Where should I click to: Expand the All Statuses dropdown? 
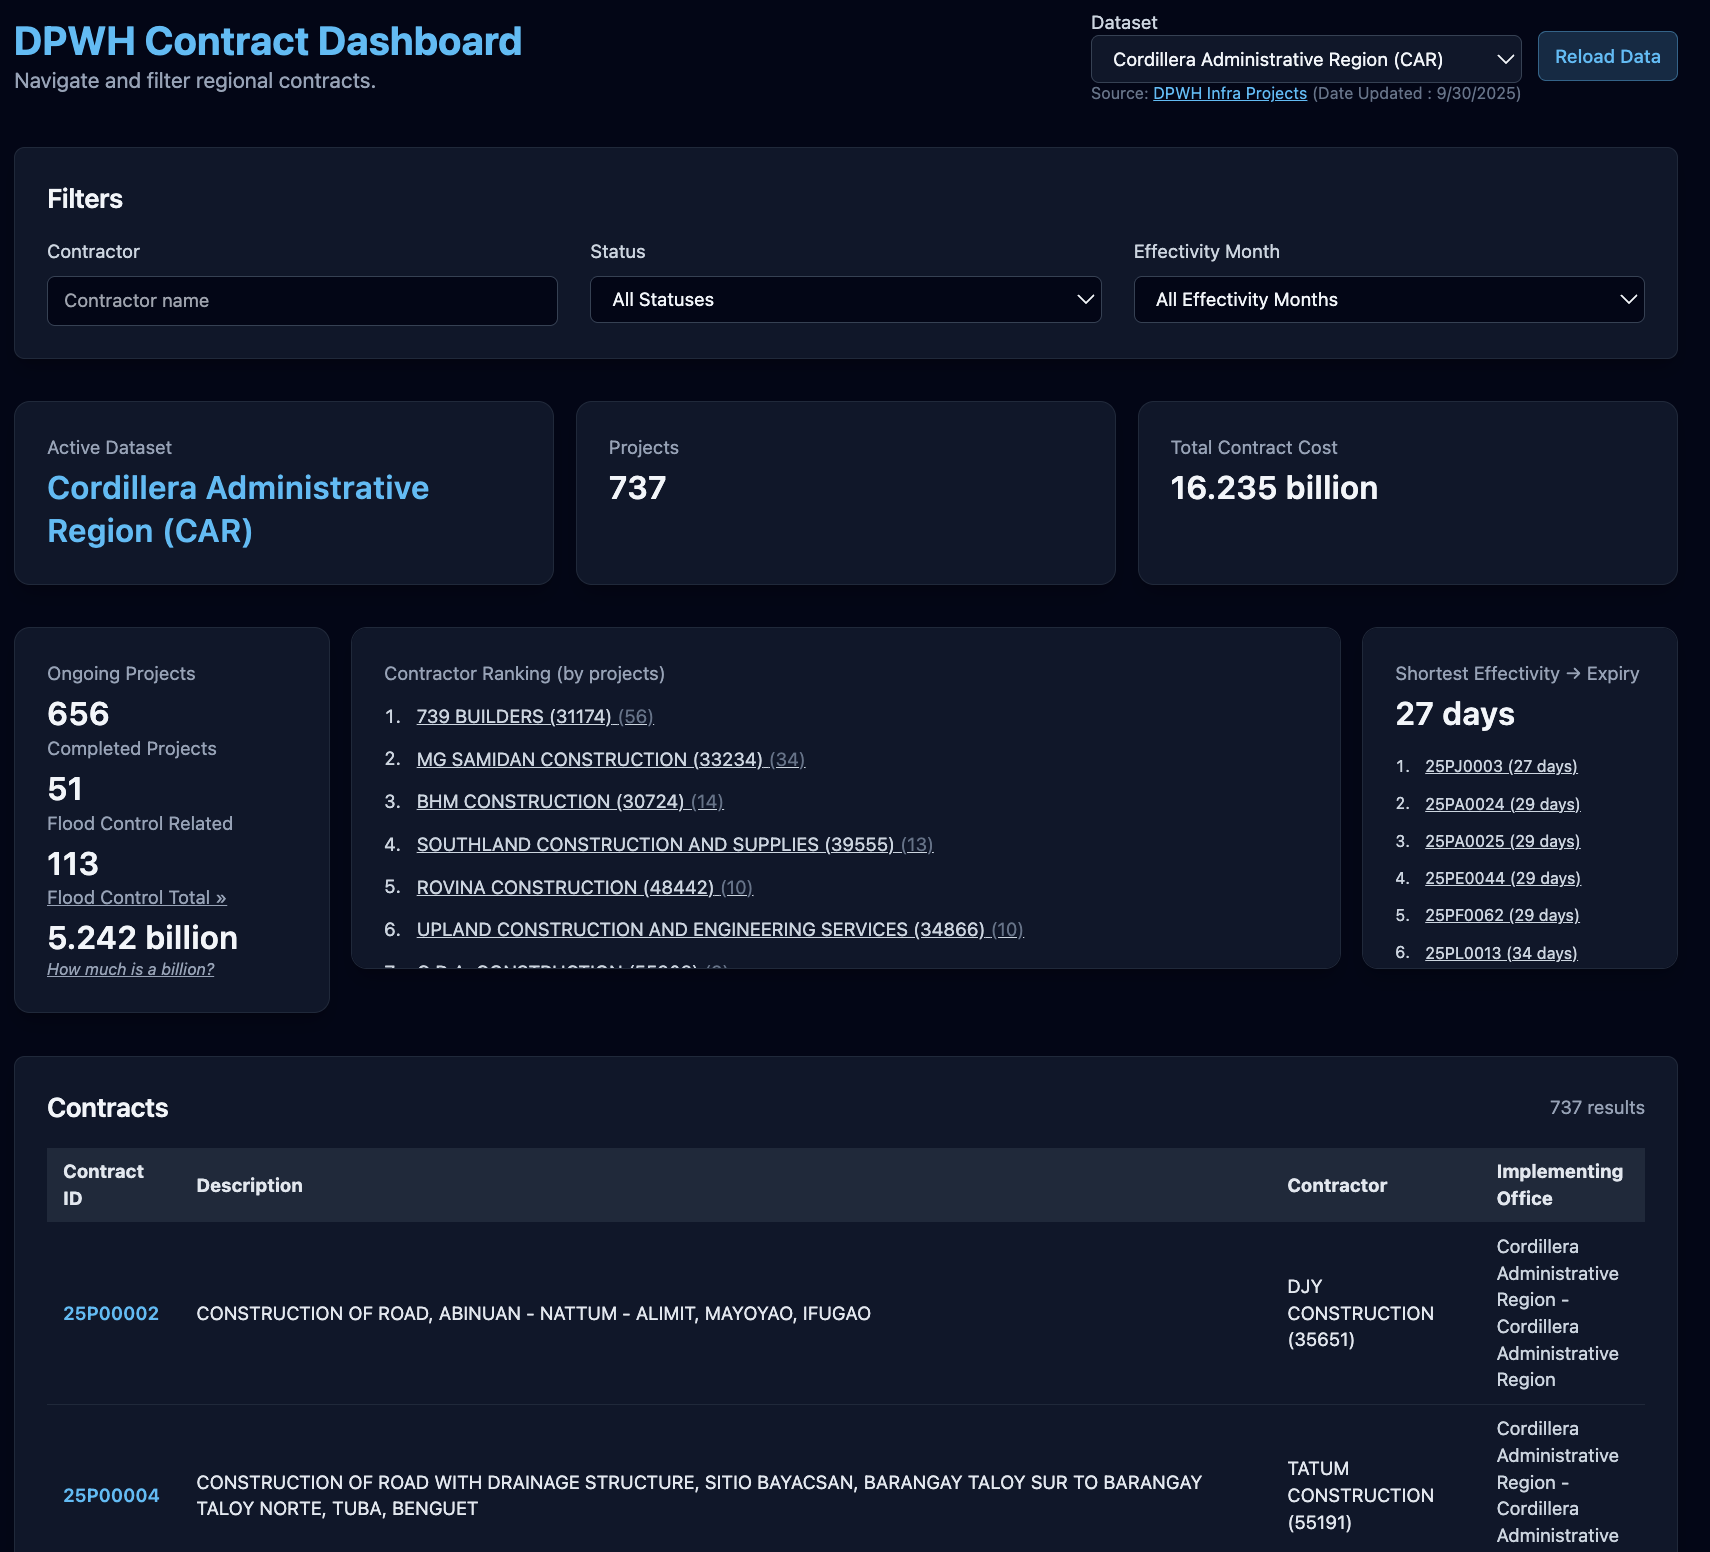pos(845,300)
